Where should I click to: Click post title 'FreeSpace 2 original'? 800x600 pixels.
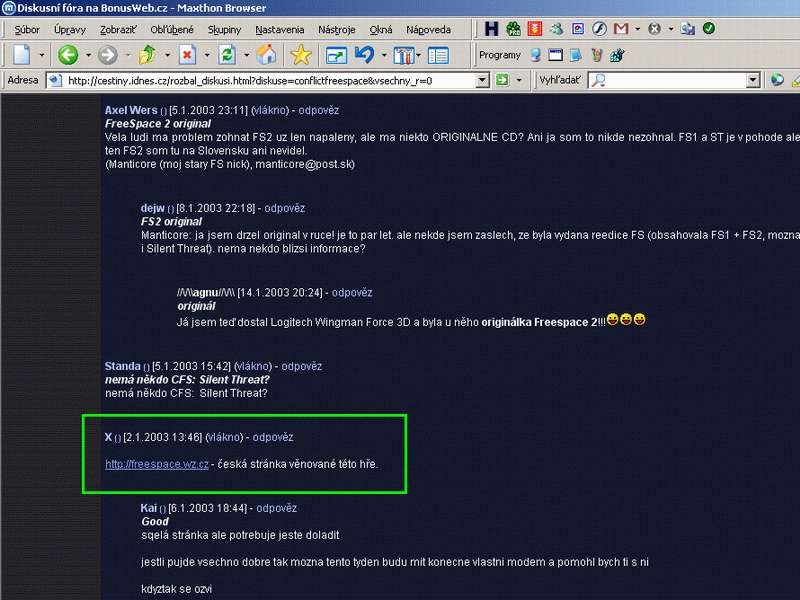(x=158, y=123)
